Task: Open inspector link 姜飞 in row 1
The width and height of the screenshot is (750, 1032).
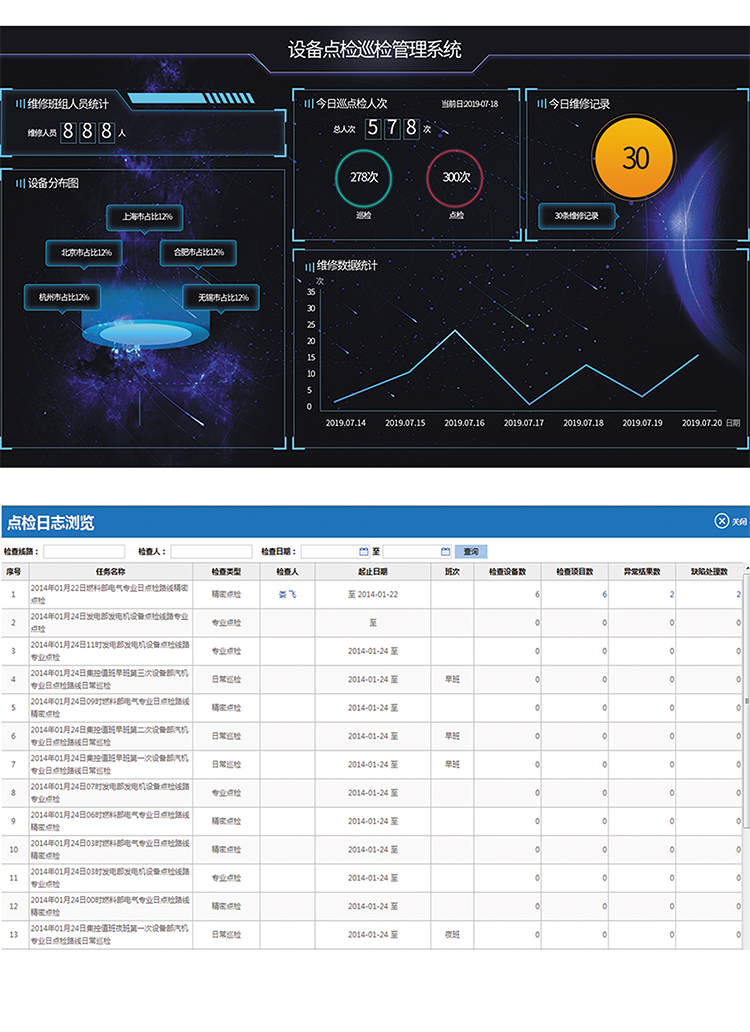Action: pyautogui.click(x=287, y=594)
